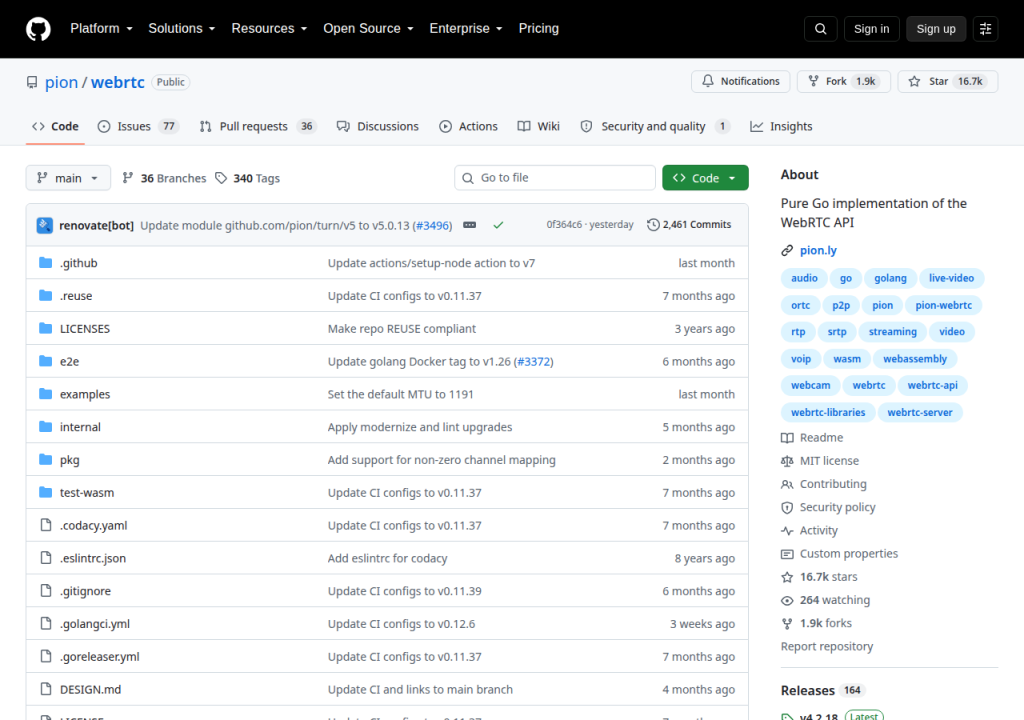Viewport: 1024px width, 720px height.
Task: Click the .gitignore file icon
Action: [x=46, y=591]
